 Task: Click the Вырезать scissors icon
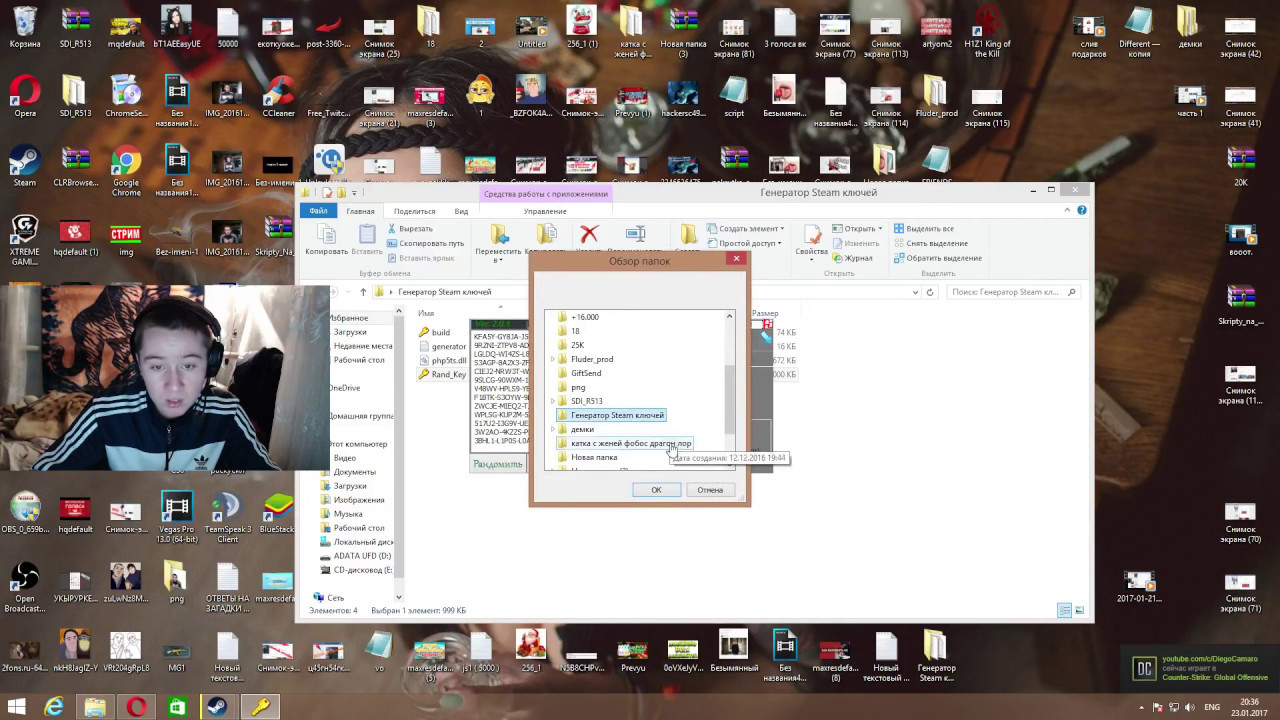click(392, 229)
